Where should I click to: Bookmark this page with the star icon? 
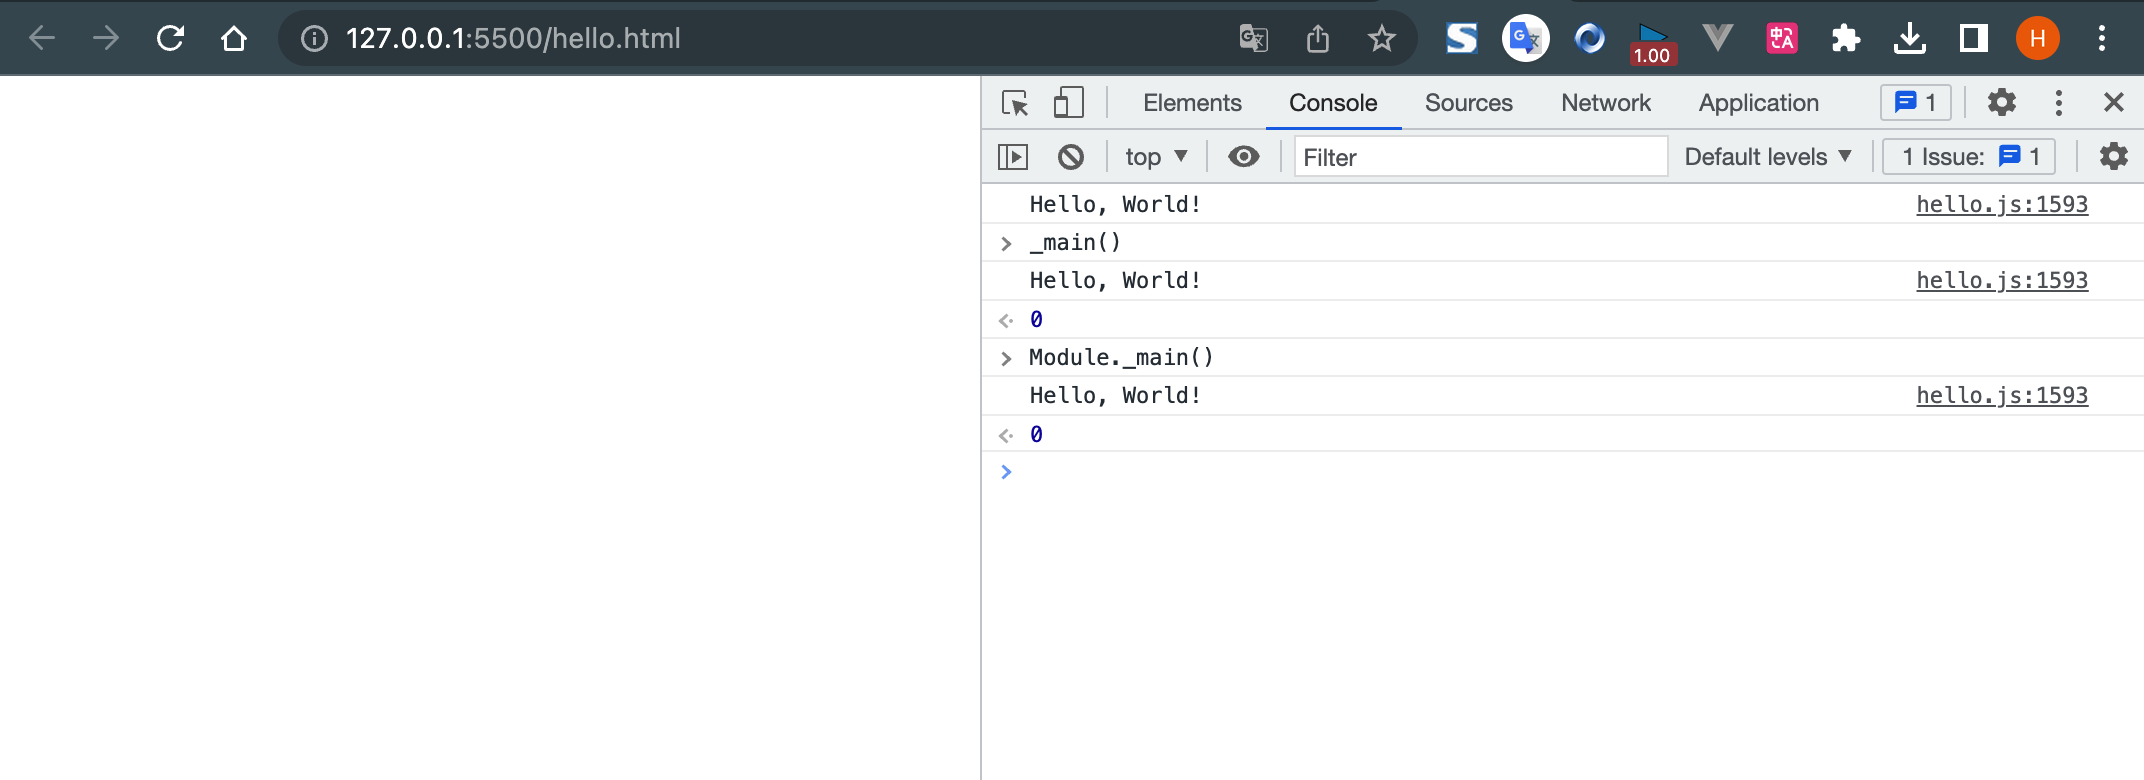[x=1381, y=39]
